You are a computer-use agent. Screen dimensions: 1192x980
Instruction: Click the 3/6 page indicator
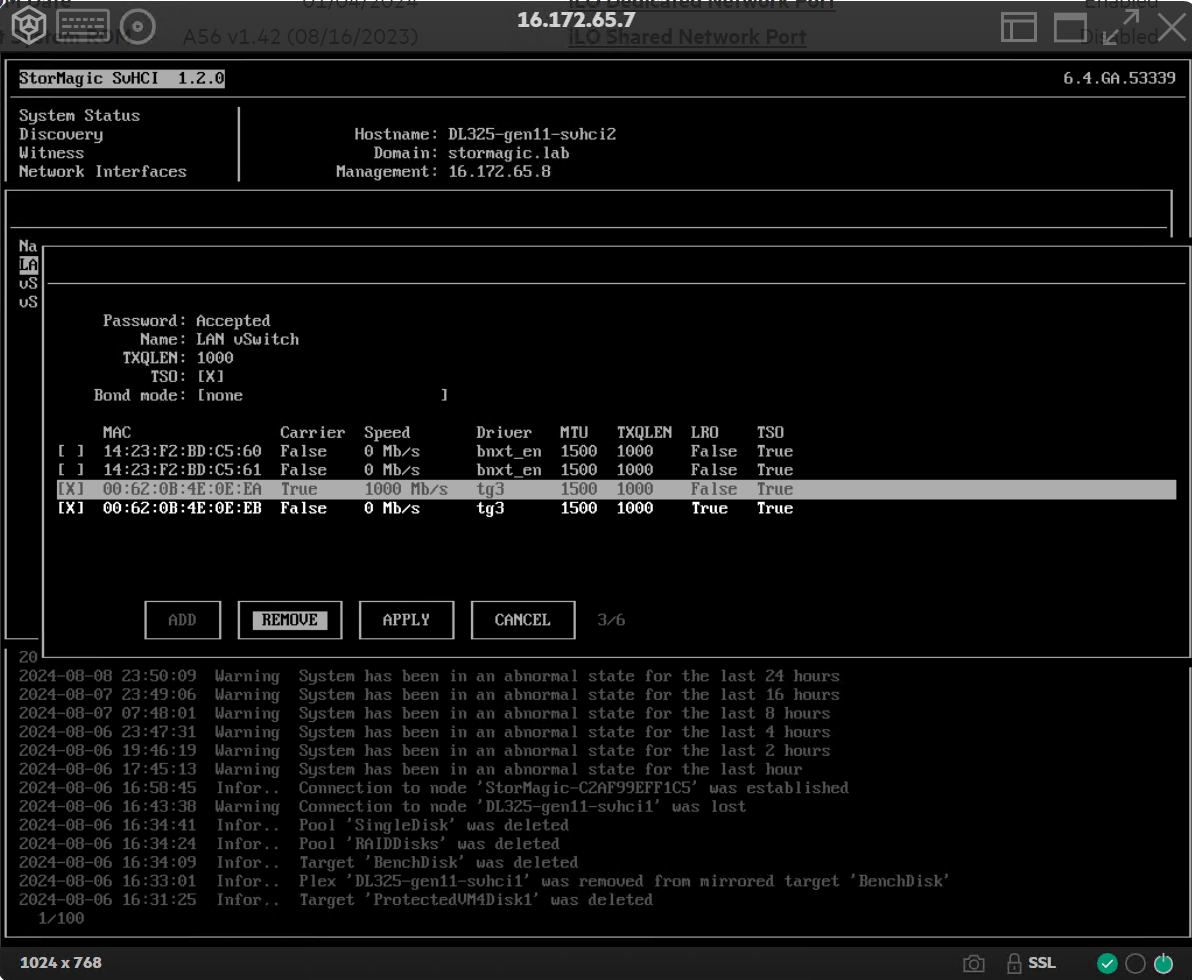pos(611,620)
